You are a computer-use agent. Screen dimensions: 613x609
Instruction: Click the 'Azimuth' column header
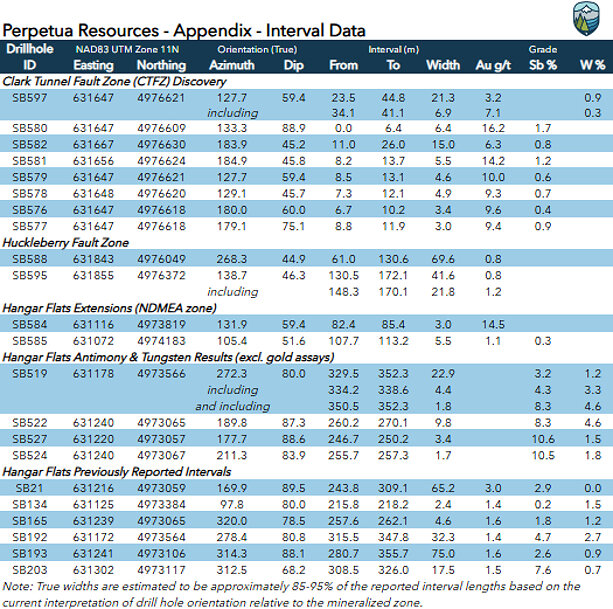pyautogui.click(x=232, y=65)
